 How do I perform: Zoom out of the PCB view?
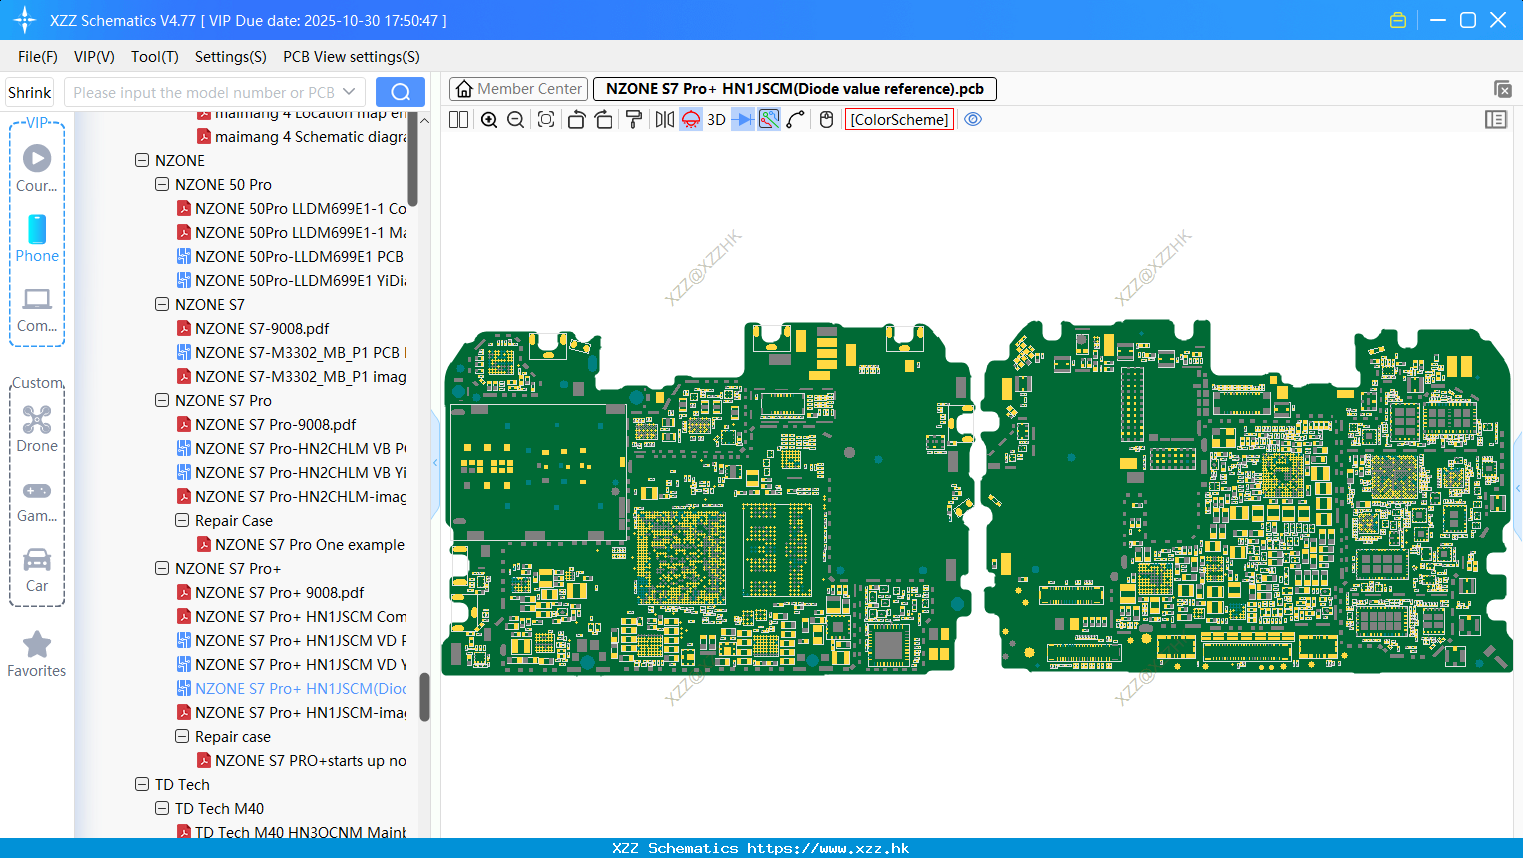(x=516, y=120)
